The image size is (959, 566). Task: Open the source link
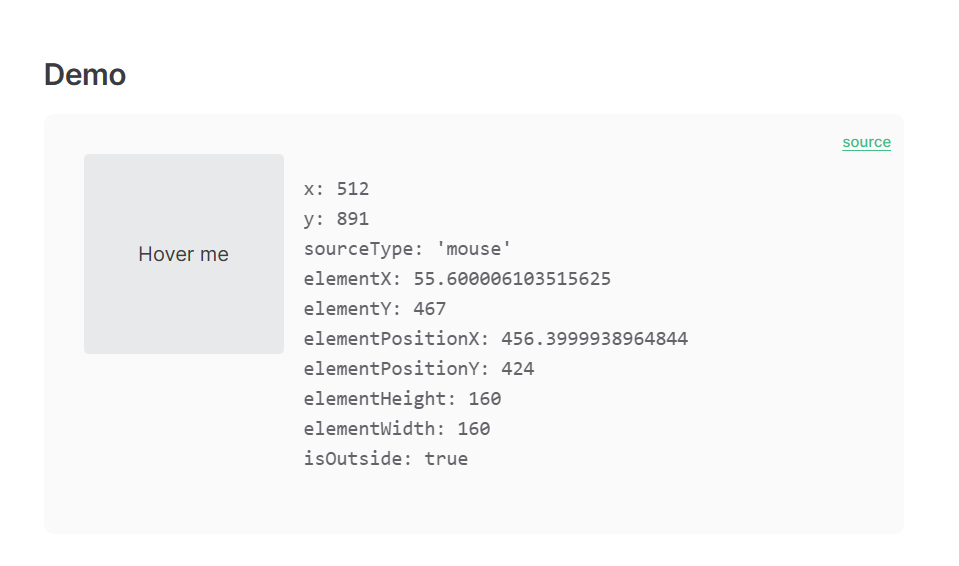866,142
